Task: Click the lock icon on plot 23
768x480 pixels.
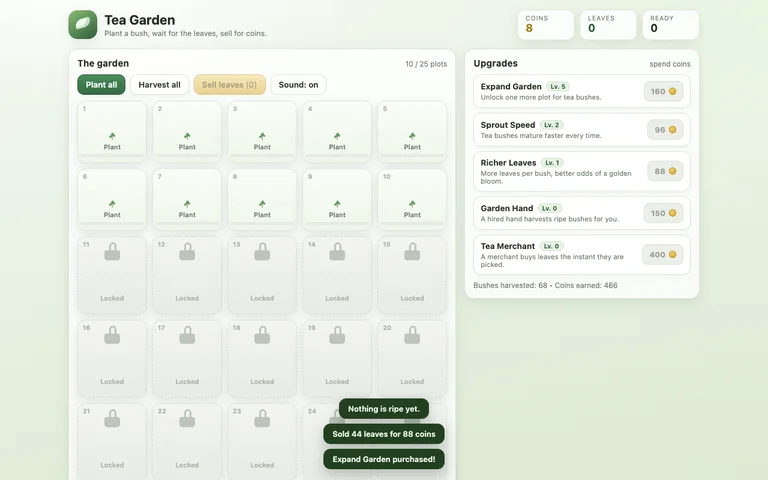Action: coord(262,418)
